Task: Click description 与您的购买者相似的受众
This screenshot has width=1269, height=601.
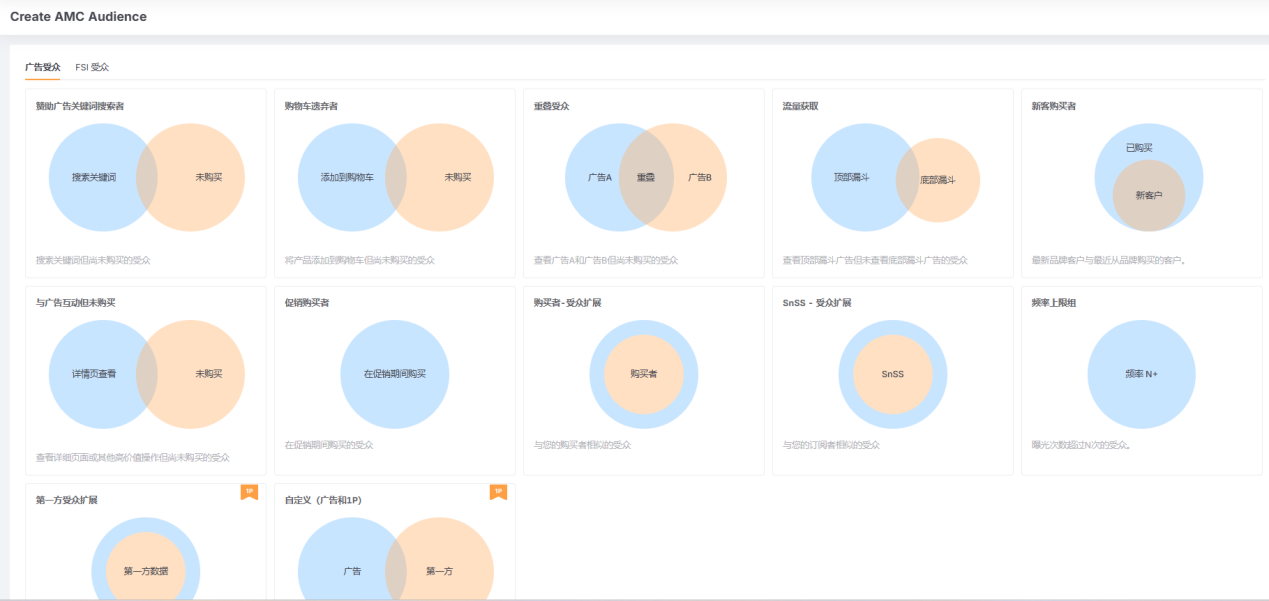Action: tap(583, 445)
